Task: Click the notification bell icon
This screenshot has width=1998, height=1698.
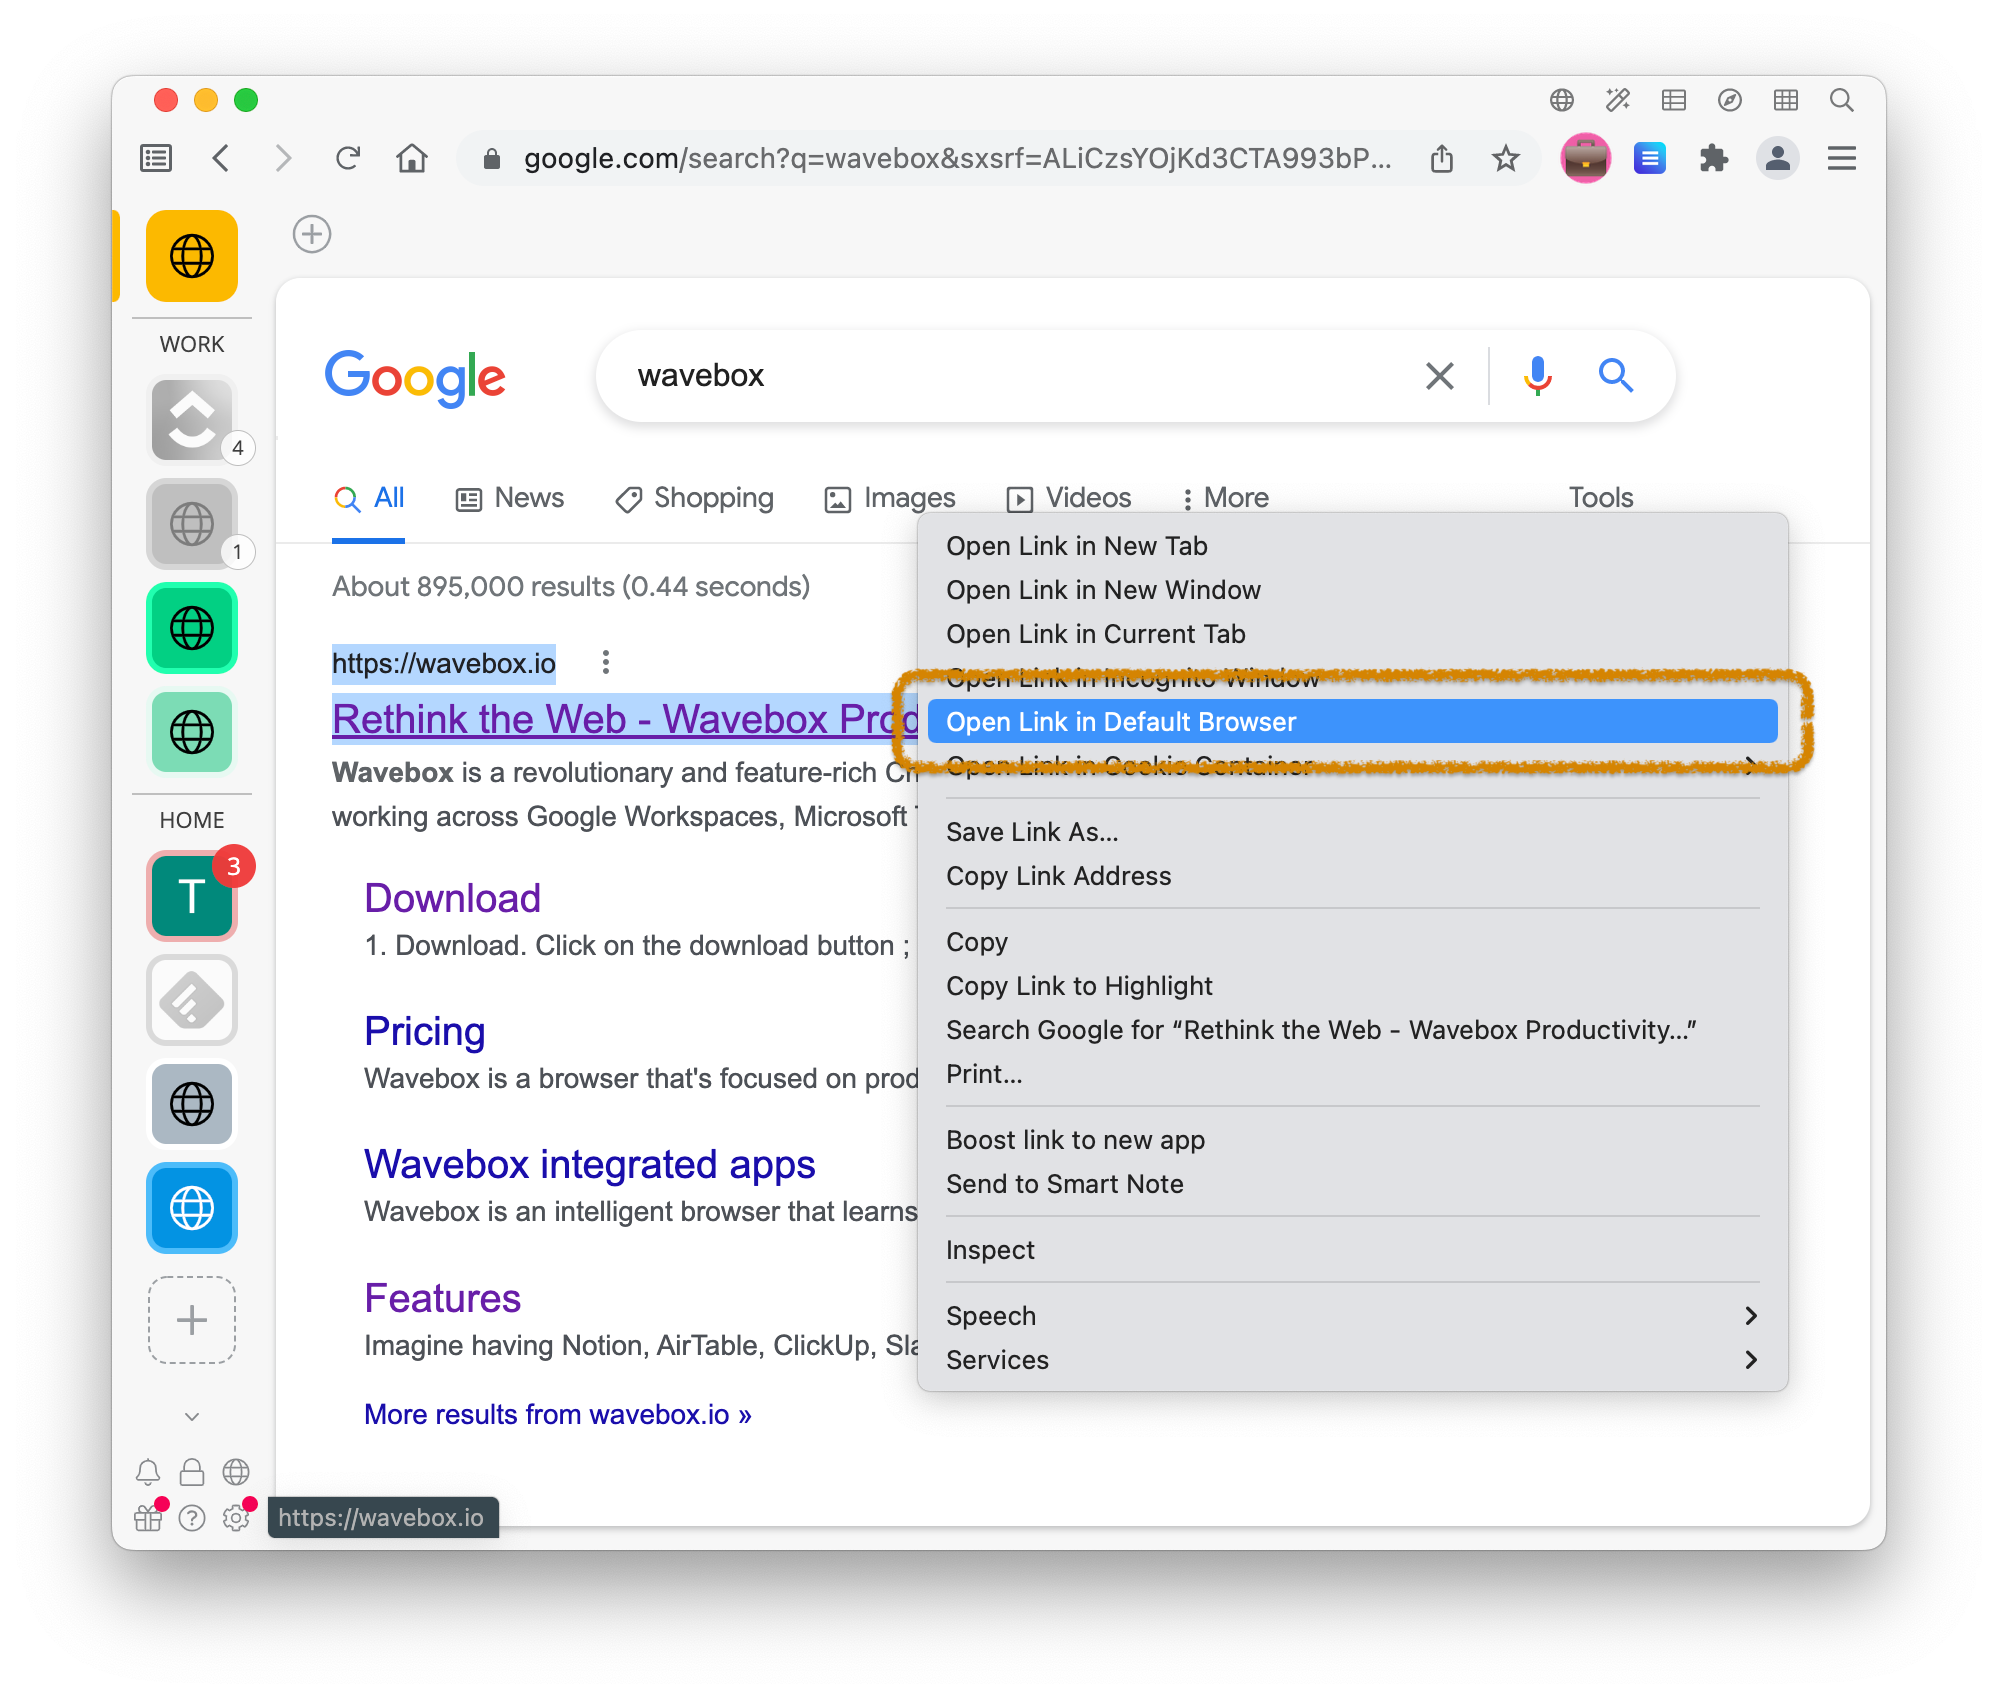Action: click(x=148, y=1472)
